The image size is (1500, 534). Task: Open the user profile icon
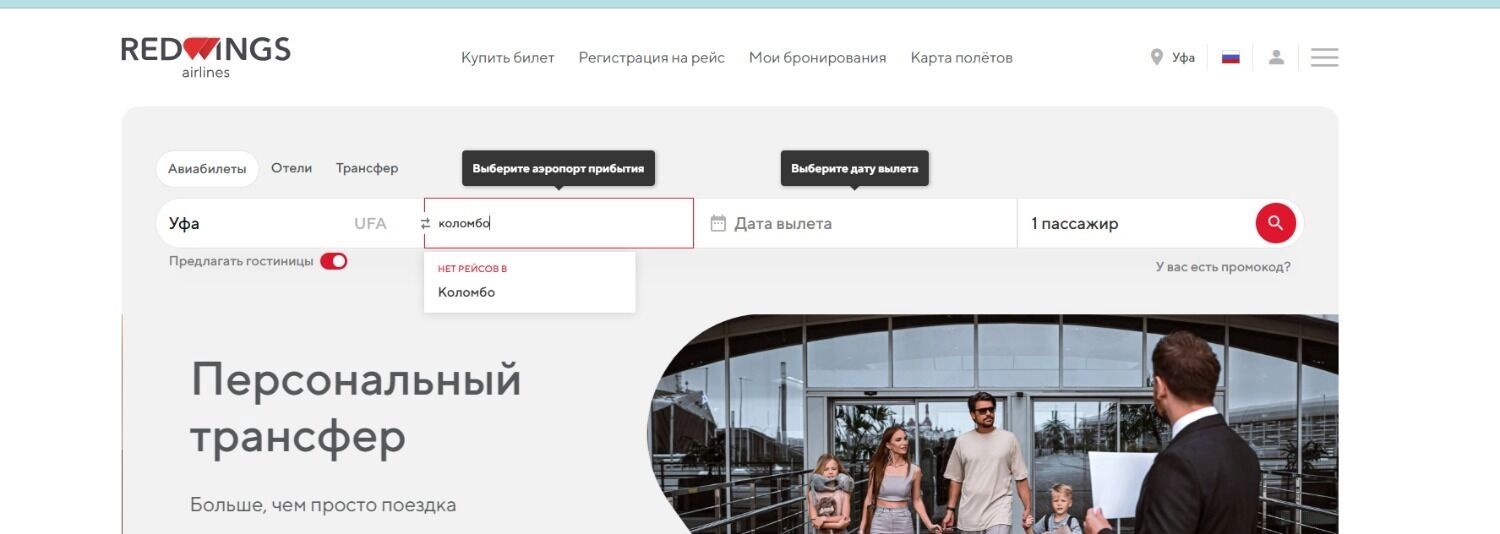1276,57
